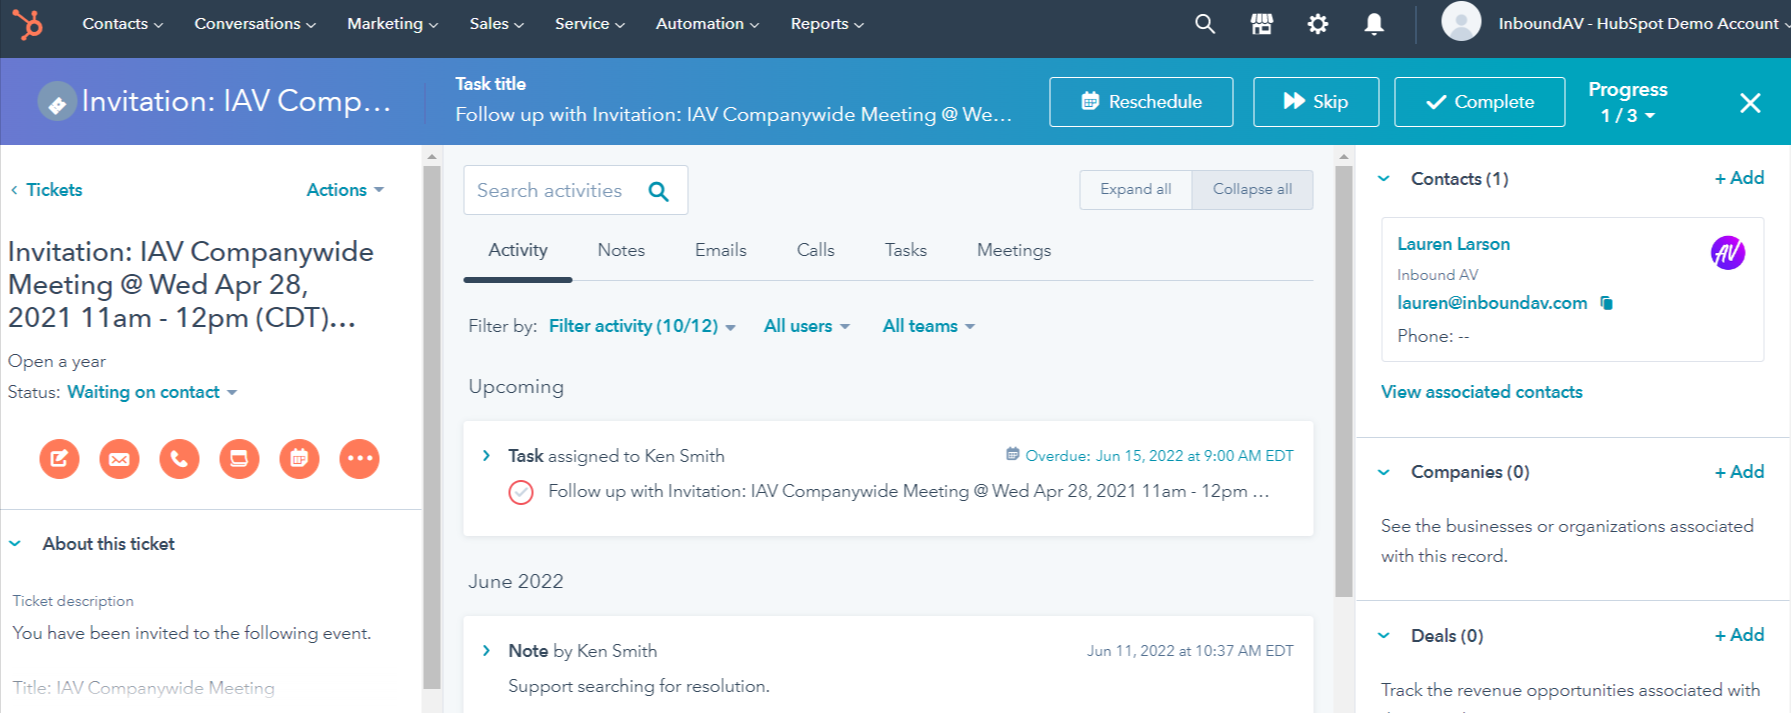Click Expand all
The image size is (1791, 713).
pos(1135,189)
